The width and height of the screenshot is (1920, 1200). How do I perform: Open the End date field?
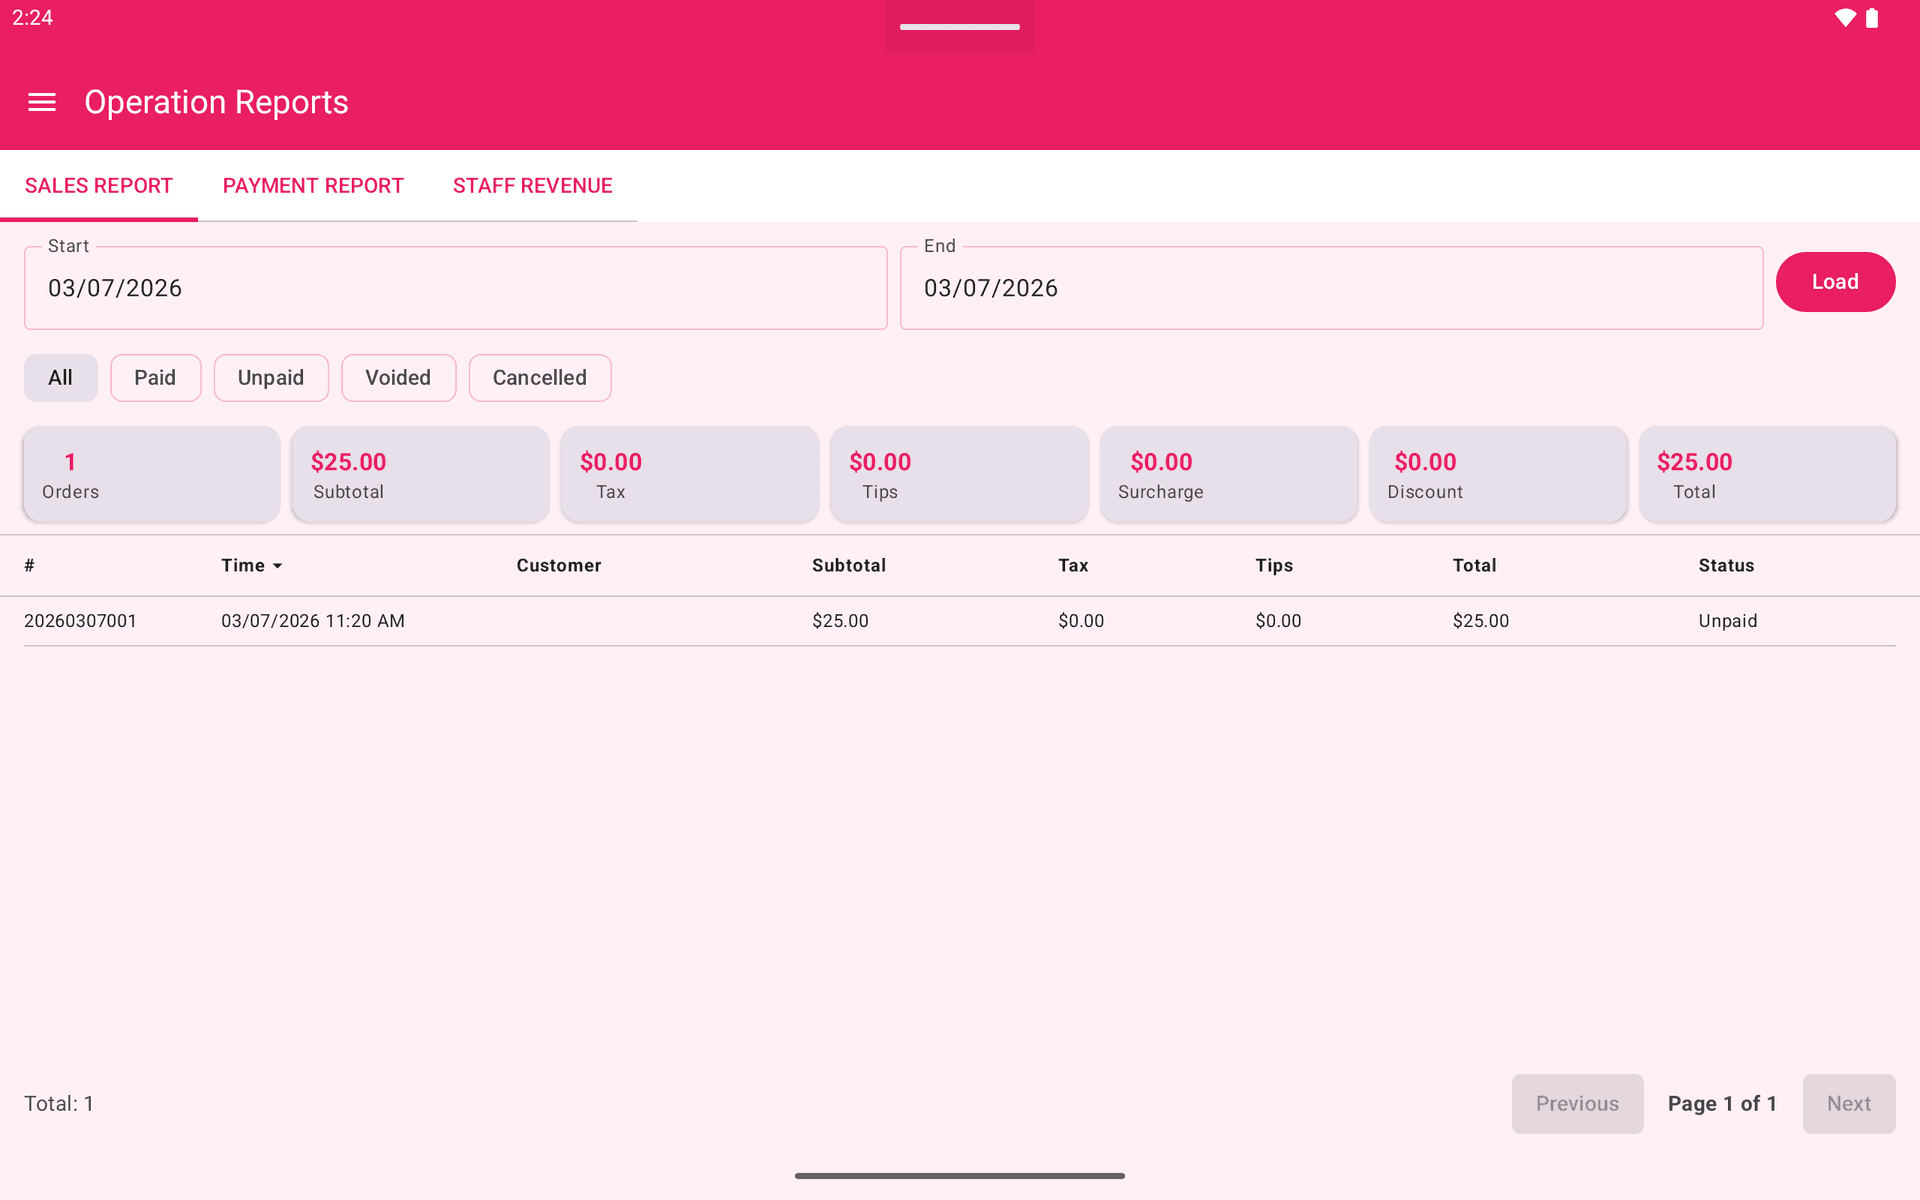1330,288
